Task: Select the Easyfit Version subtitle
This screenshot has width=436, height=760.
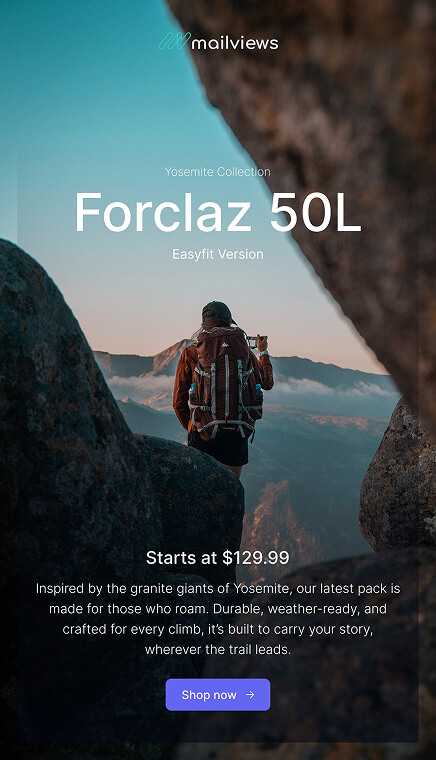Action: tap(218, 254)
